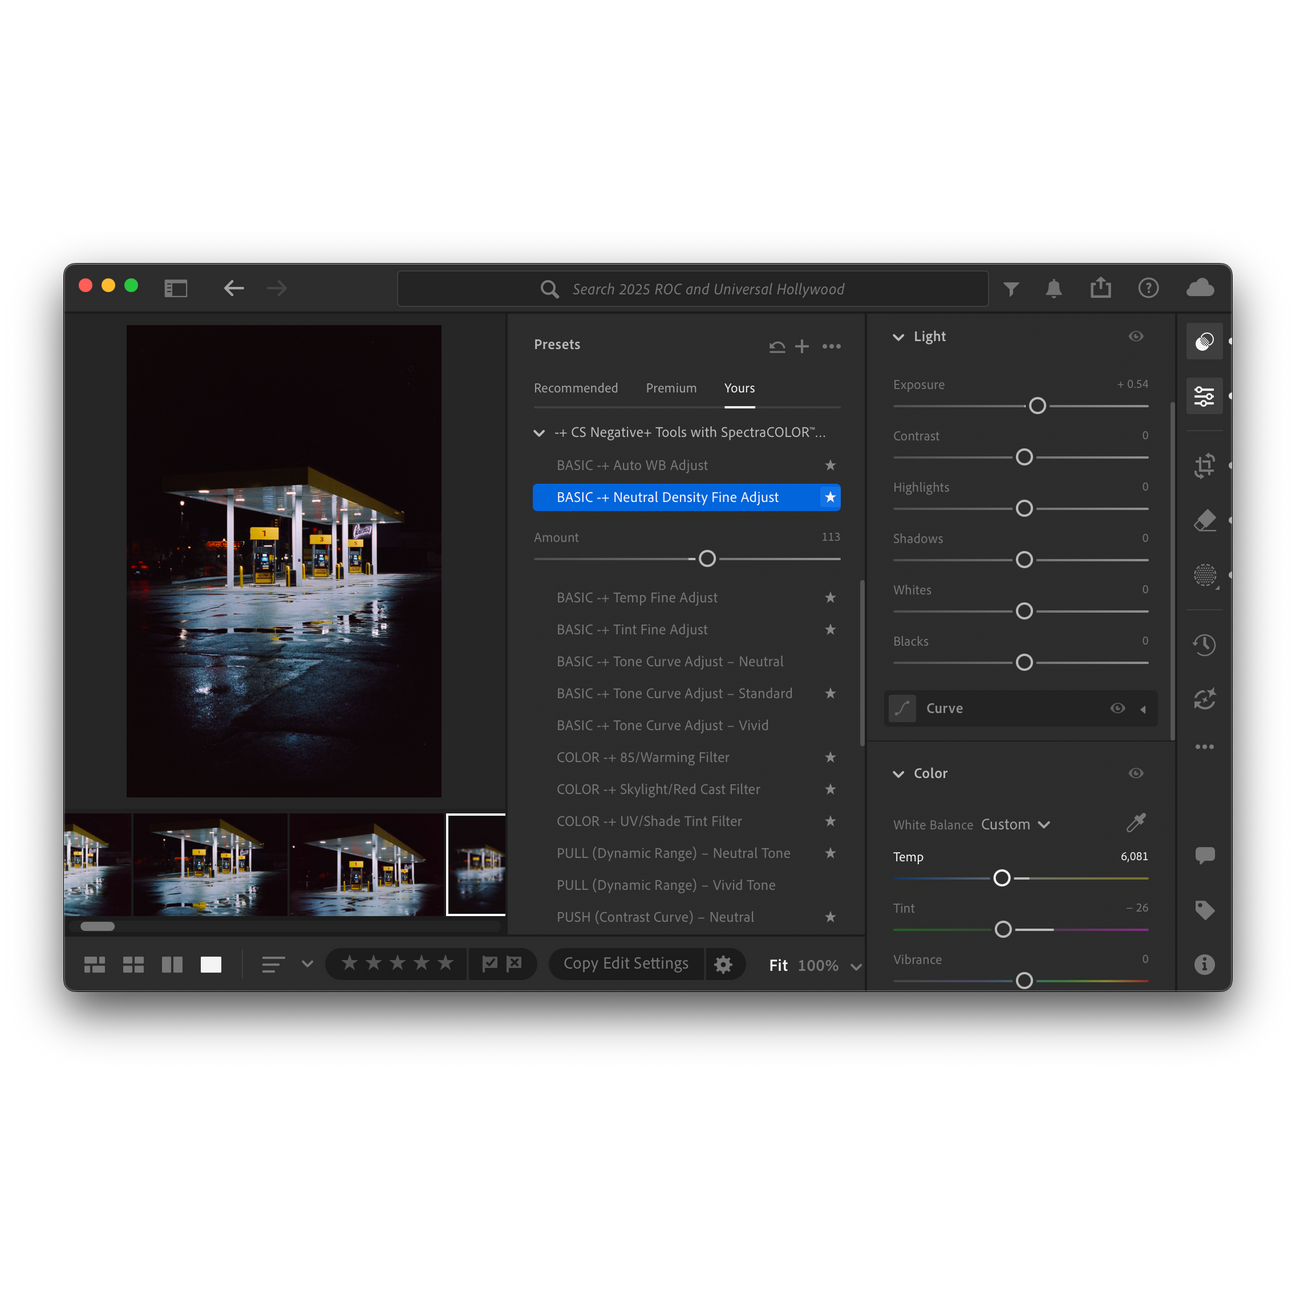Hide the Light adjustments with the eye toggle
1296x1296 pixels.
(x=1135, y=337)
